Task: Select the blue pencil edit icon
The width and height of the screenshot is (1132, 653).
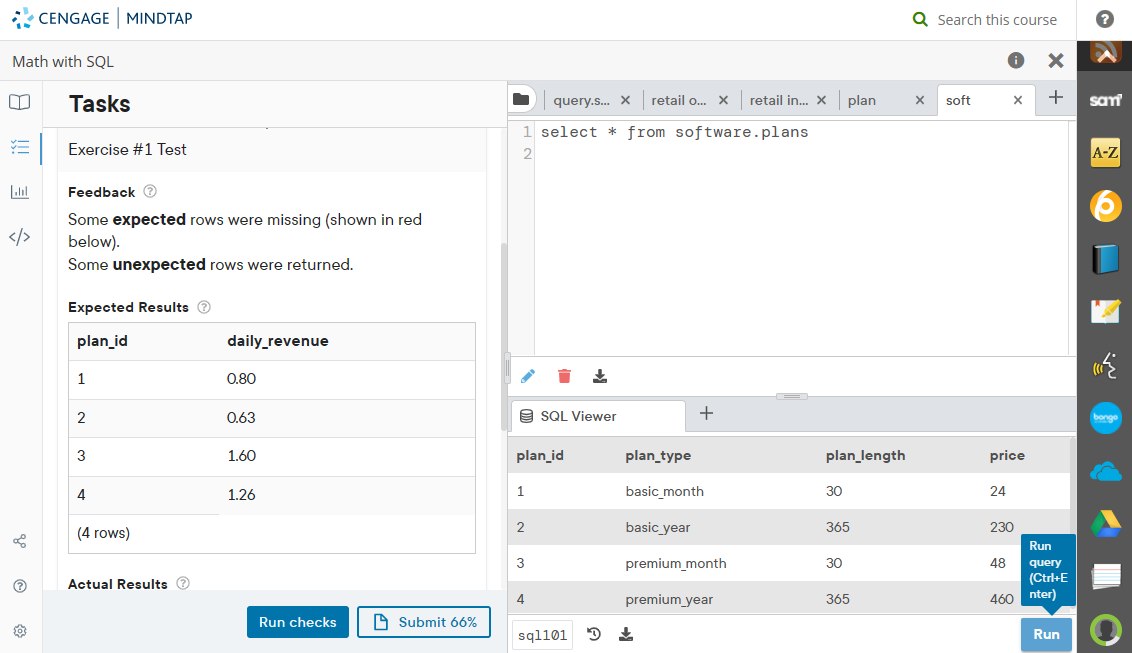Action: (x=528, y=376)
